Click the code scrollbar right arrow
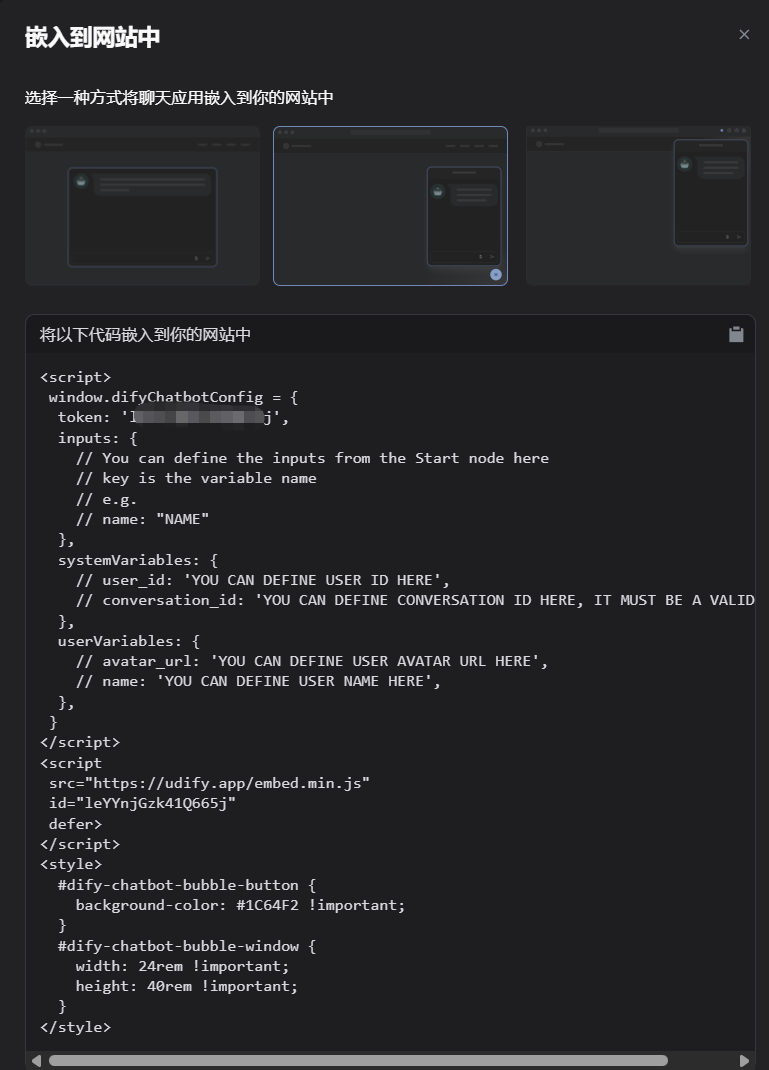The image size is (769, 1070). (x=744, y=1060)
